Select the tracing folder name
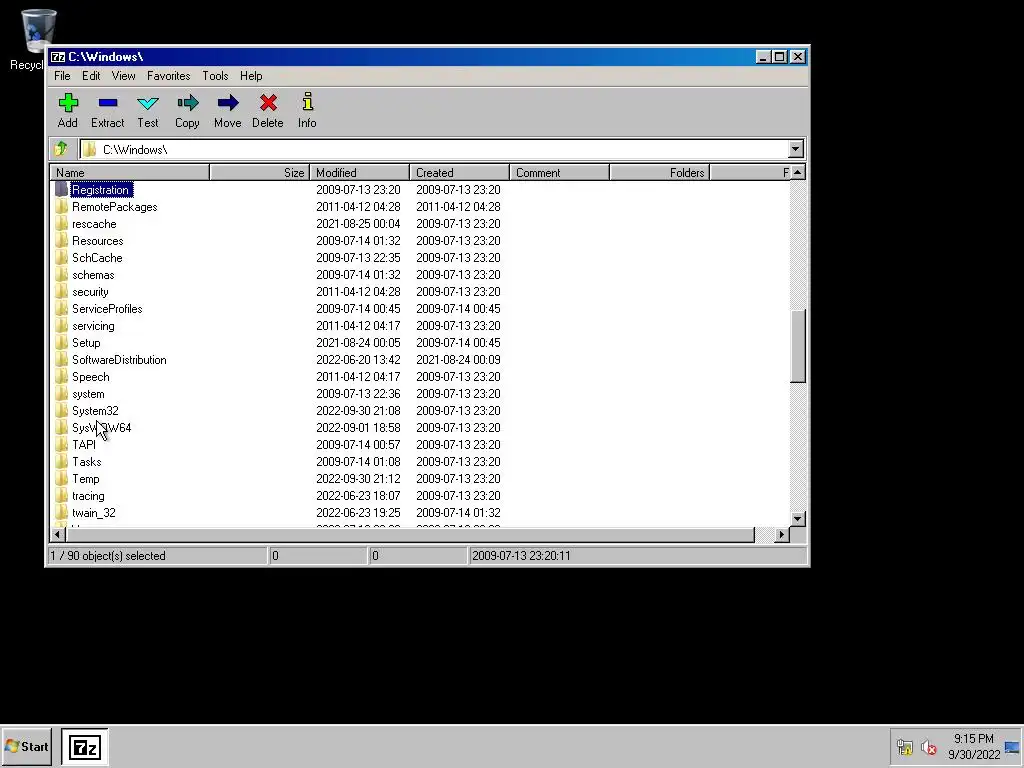The height and width of the screenshot is (768, 1024). (x=88, y=496)
